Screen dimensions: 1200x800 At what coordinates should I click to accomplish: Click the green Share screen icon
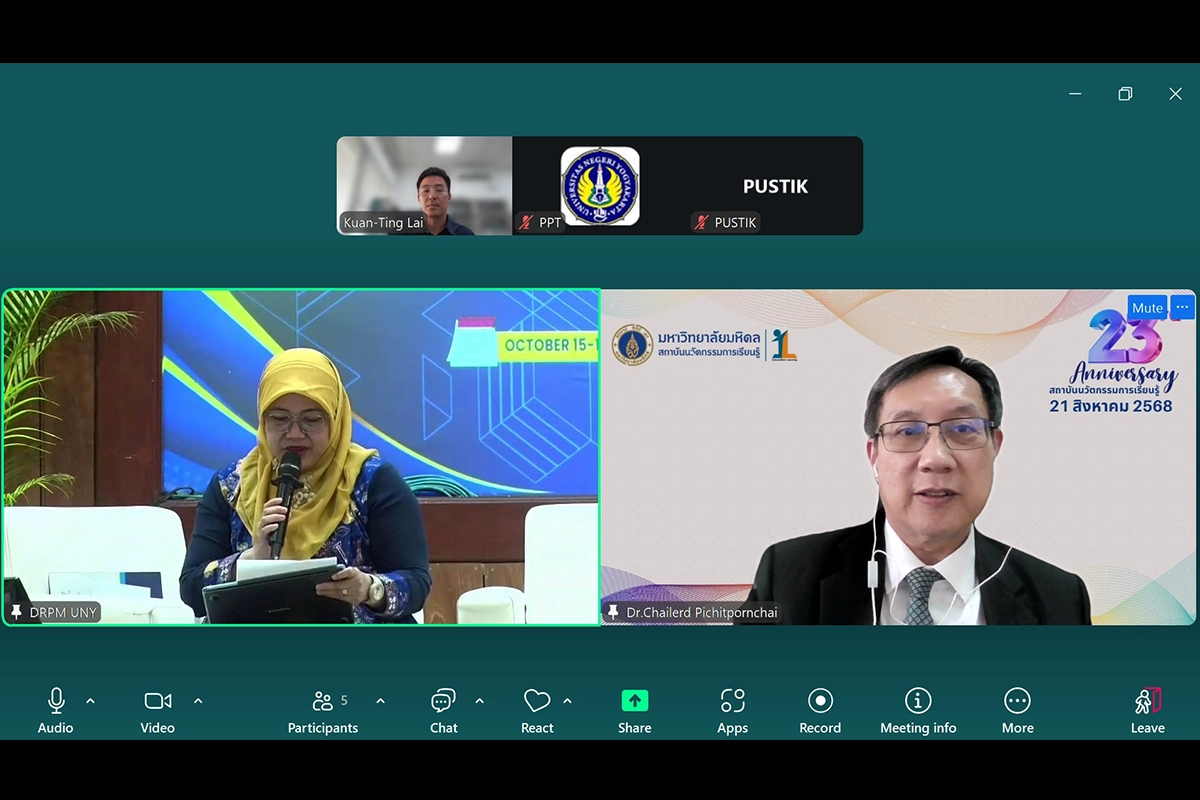click(634, 701)
